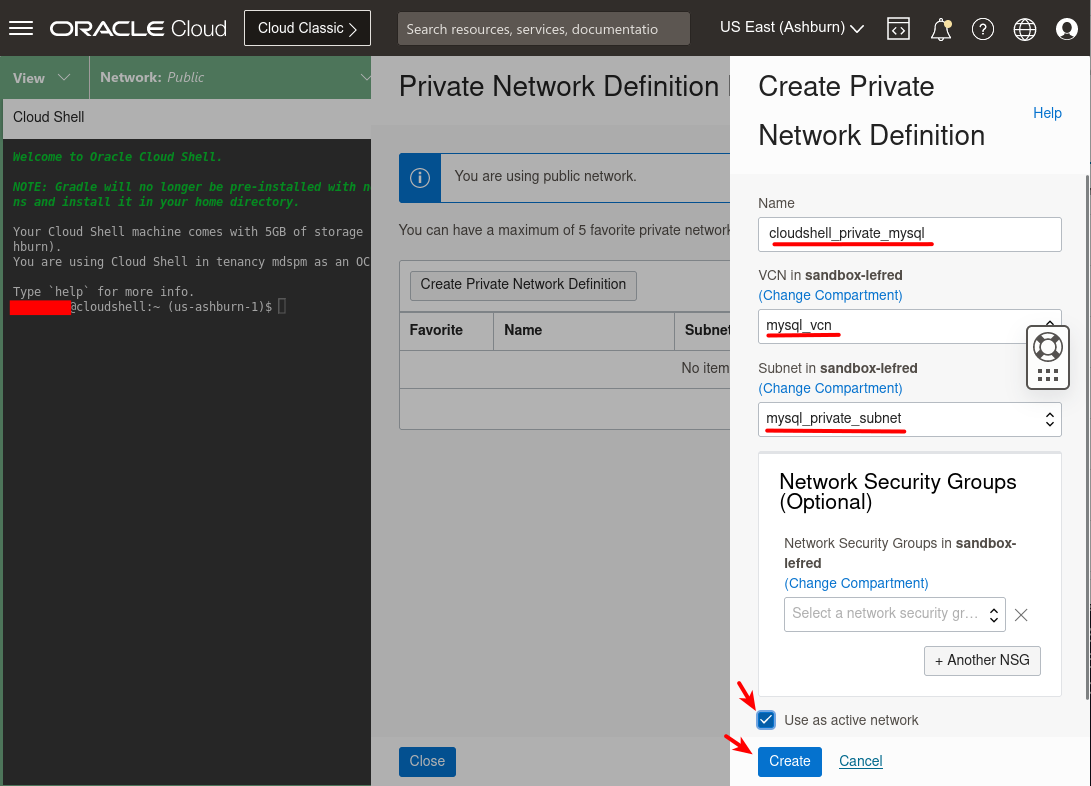Click the Name field containing cloudshell_private_mysql
The height and width of the screenshot is (786, 1091).
coord(910,234)
